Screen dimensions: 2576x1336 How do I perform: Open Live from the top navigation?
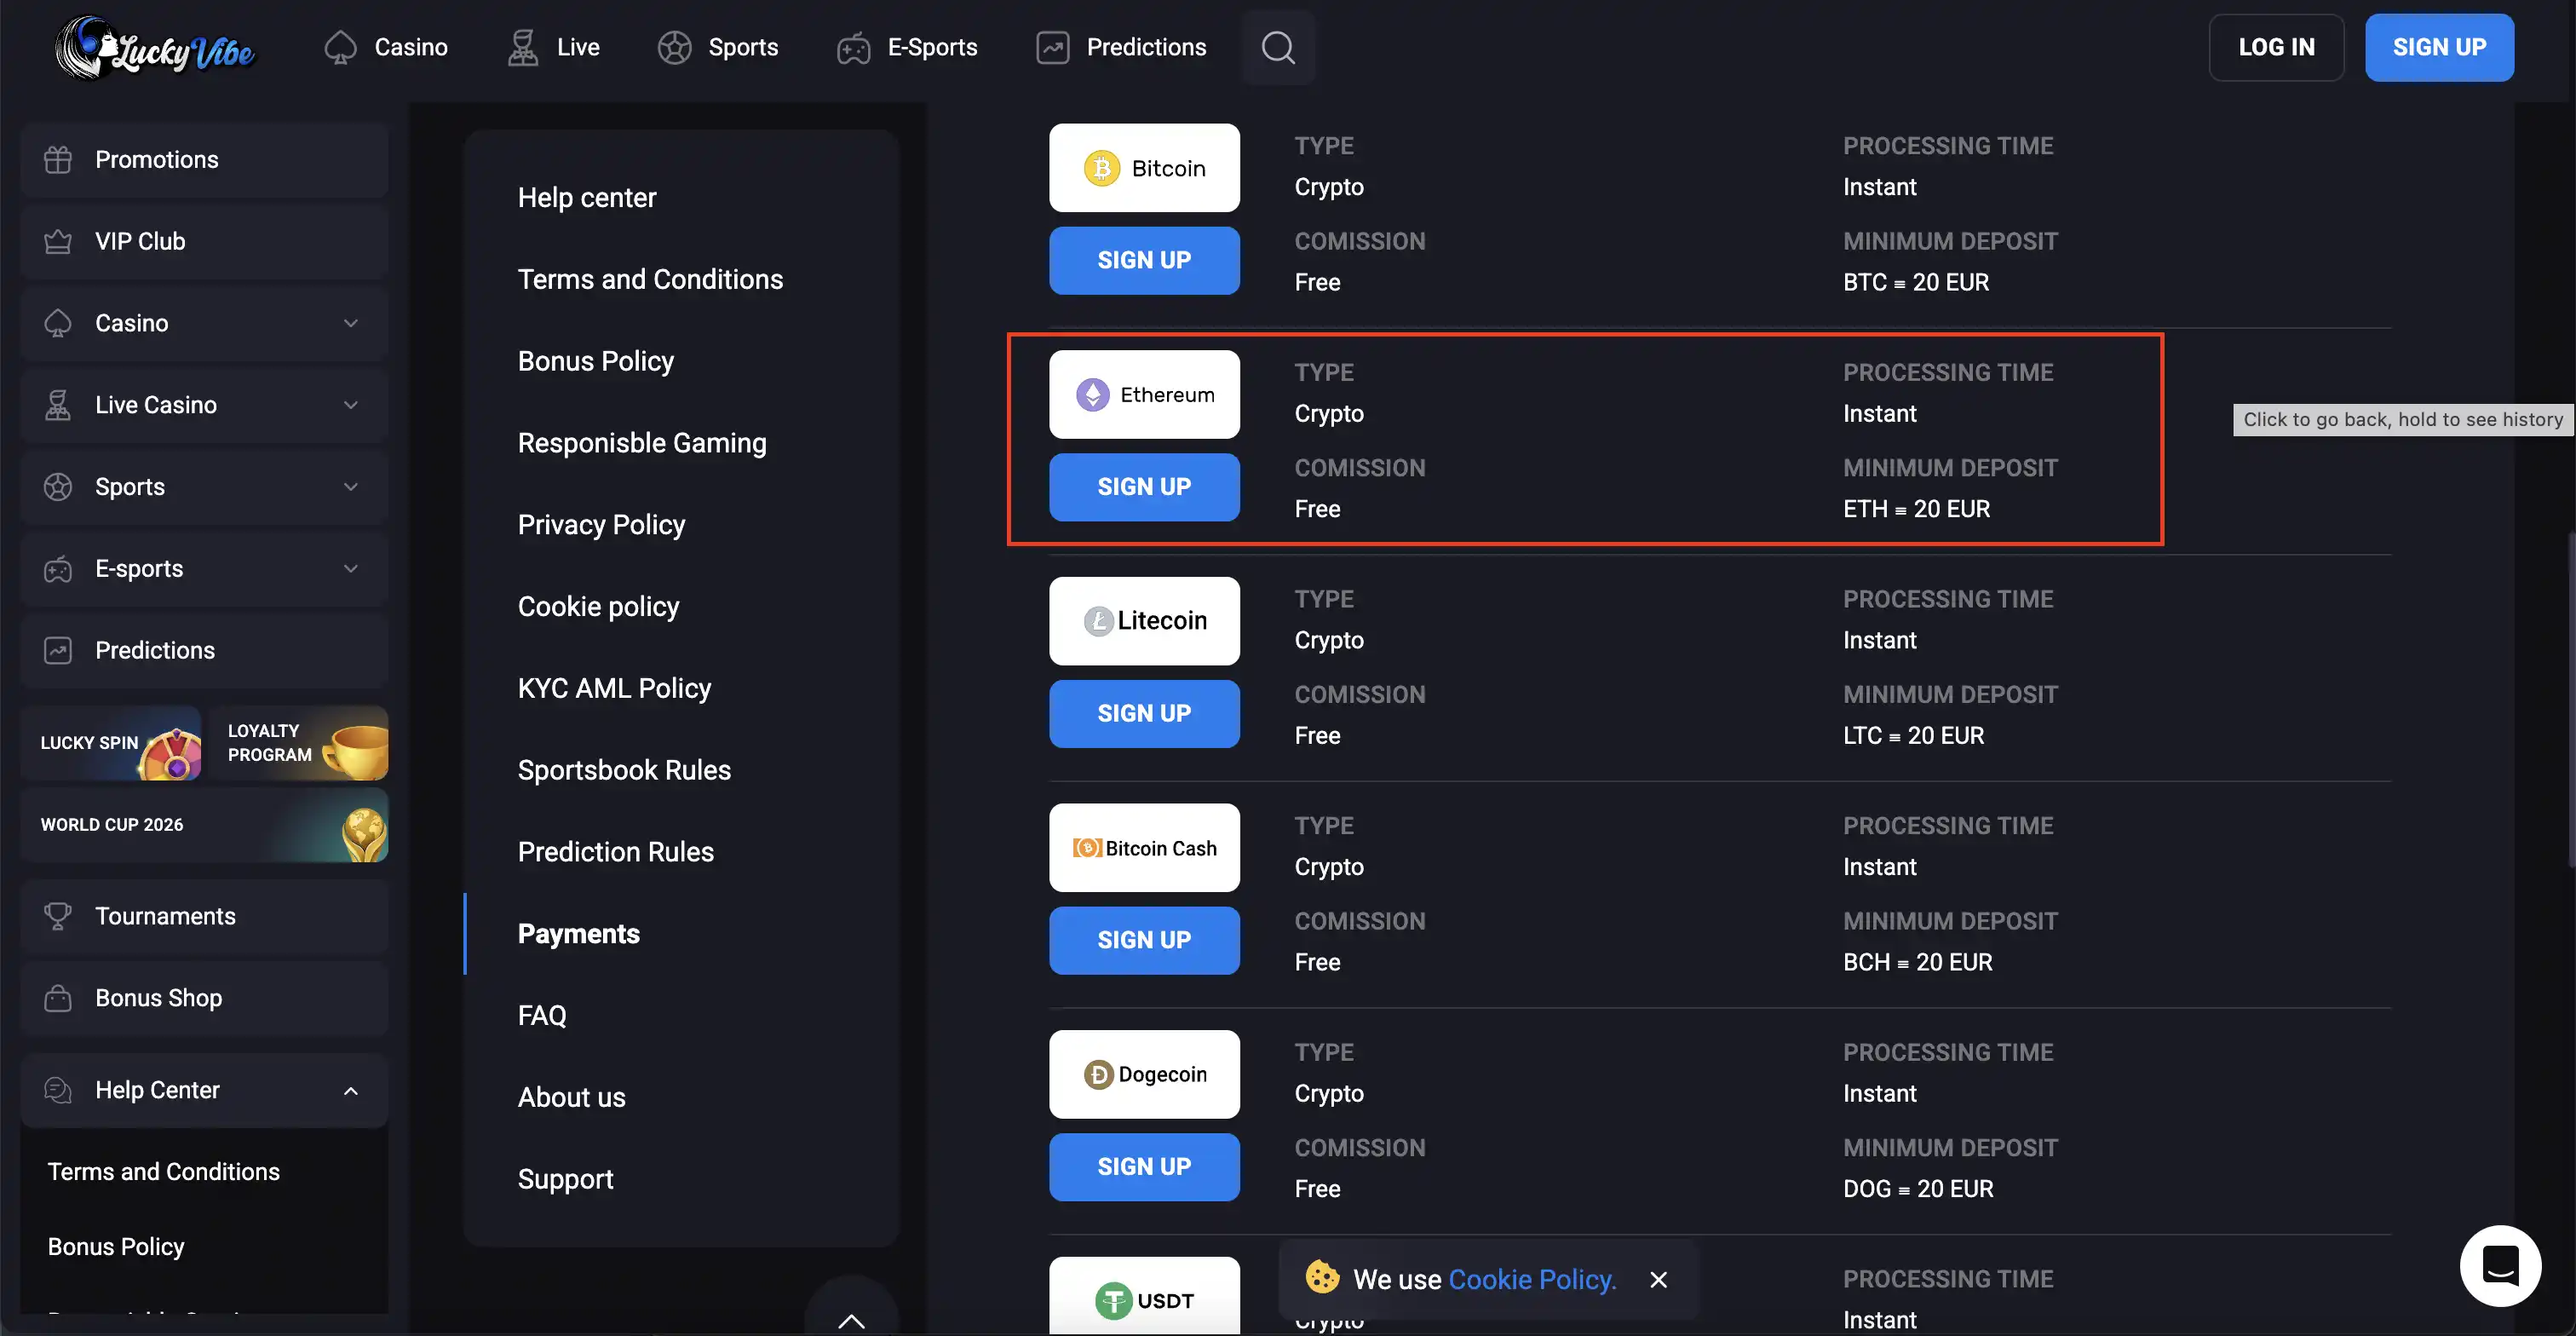tap(553, 47)
